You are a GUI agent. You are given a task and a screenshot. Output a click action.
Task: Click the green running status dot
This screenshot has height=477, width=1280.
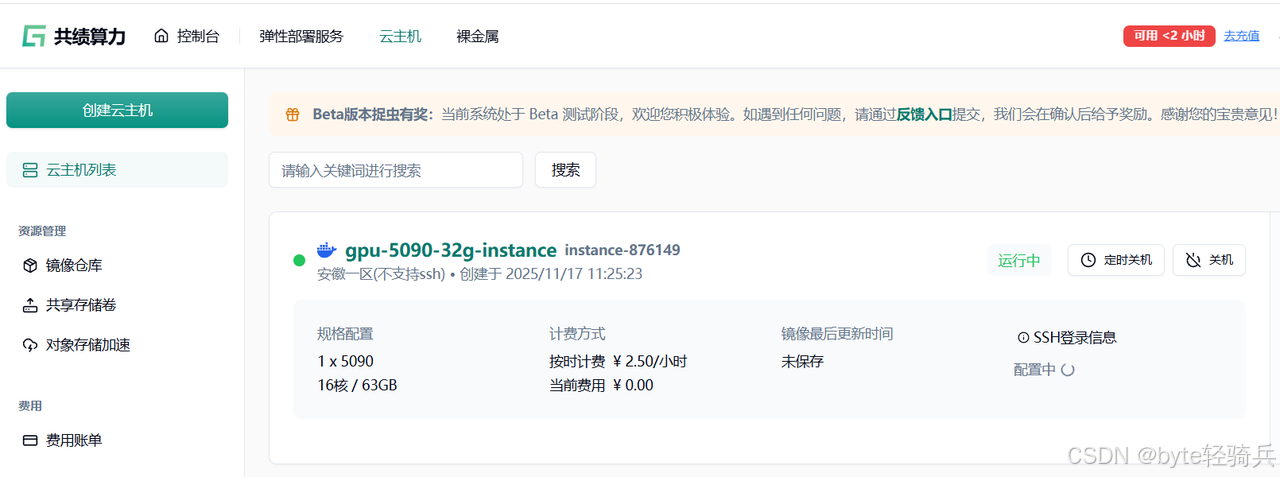(299, 260)
